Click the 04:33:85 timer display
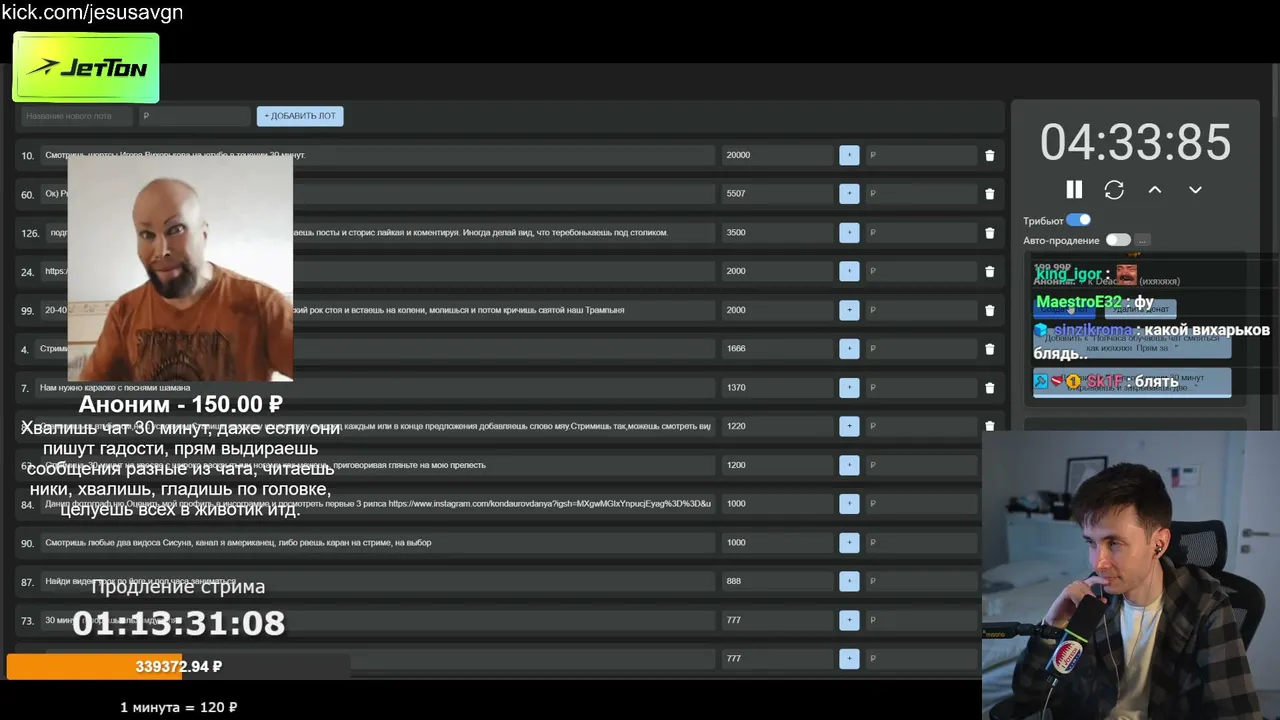The image size is (1280, 720). (x=1135, y=142)
